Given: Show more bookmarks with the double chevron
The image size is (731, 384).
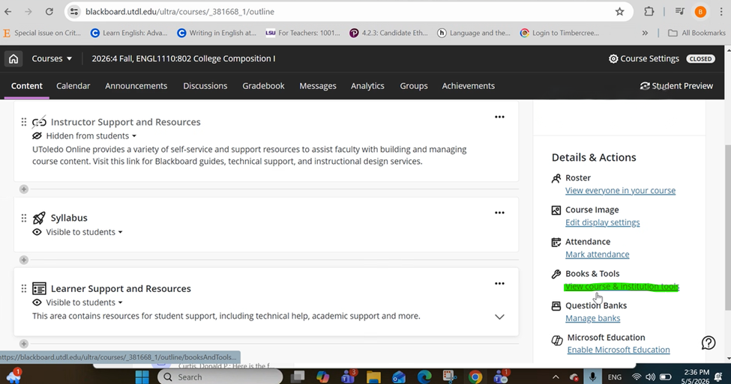Looking at the screenshot, I should (x=645, y=33).
